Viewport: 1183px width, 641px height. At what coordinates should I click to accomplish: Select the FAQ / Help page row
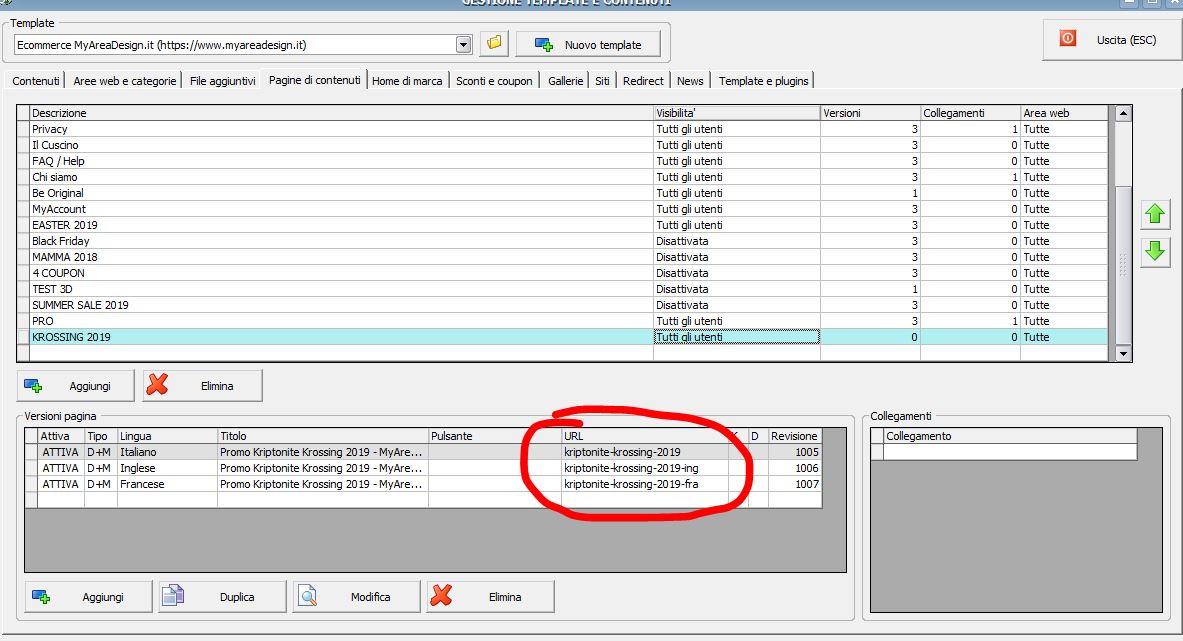(x=562, y=161)
